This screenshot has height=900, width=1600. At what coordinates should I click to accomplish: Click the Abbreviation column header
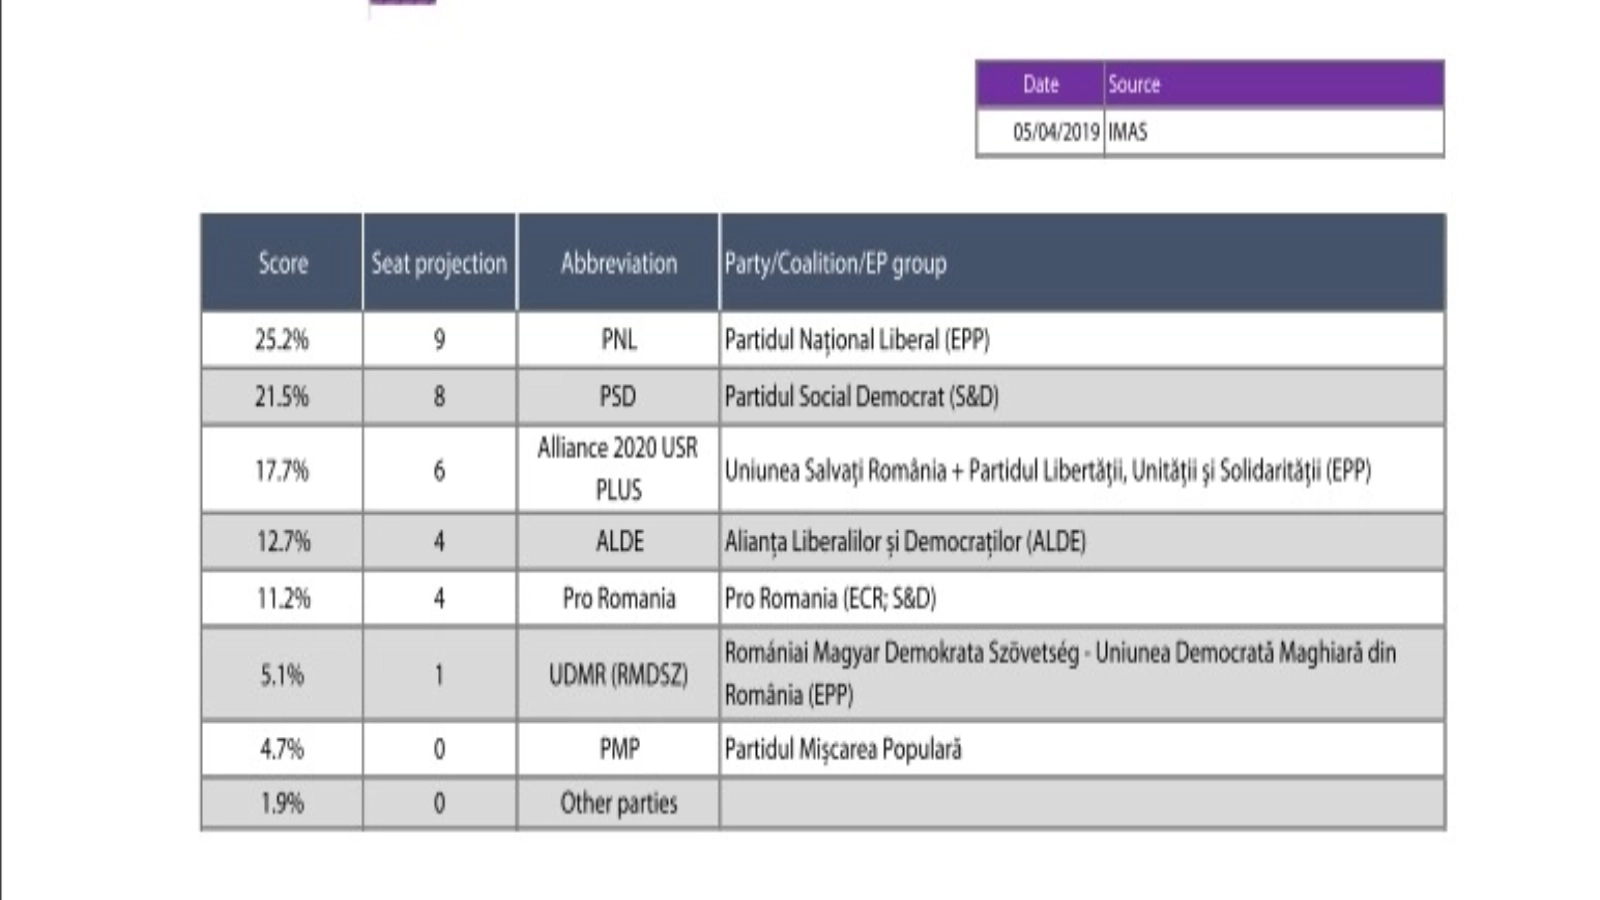[x=618, y=263]
